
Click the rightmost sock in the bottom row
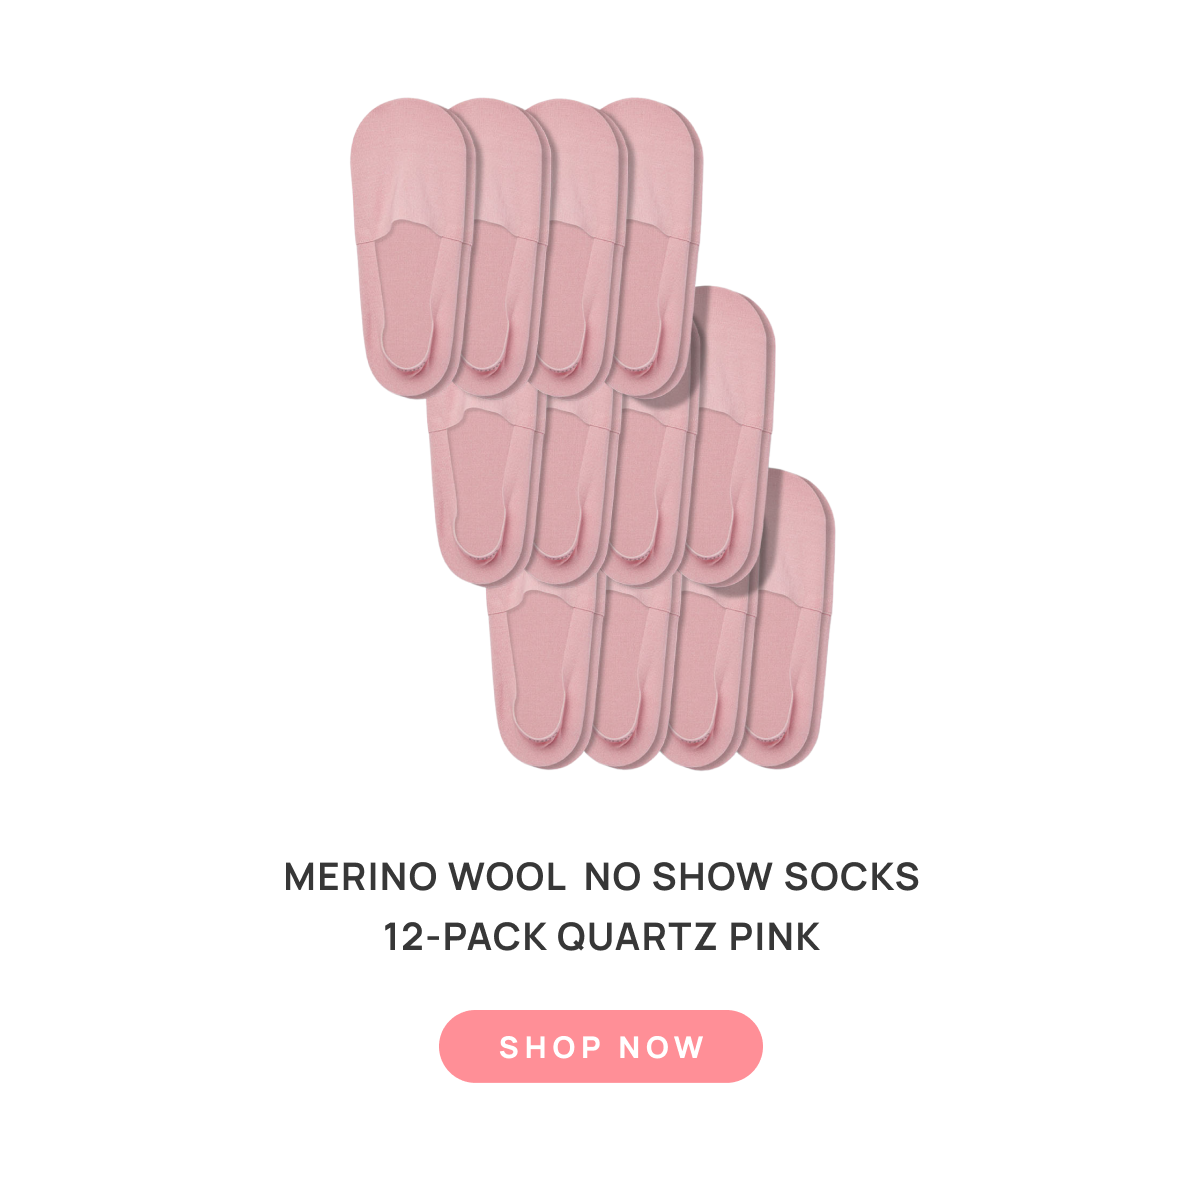tap(787, 620)
